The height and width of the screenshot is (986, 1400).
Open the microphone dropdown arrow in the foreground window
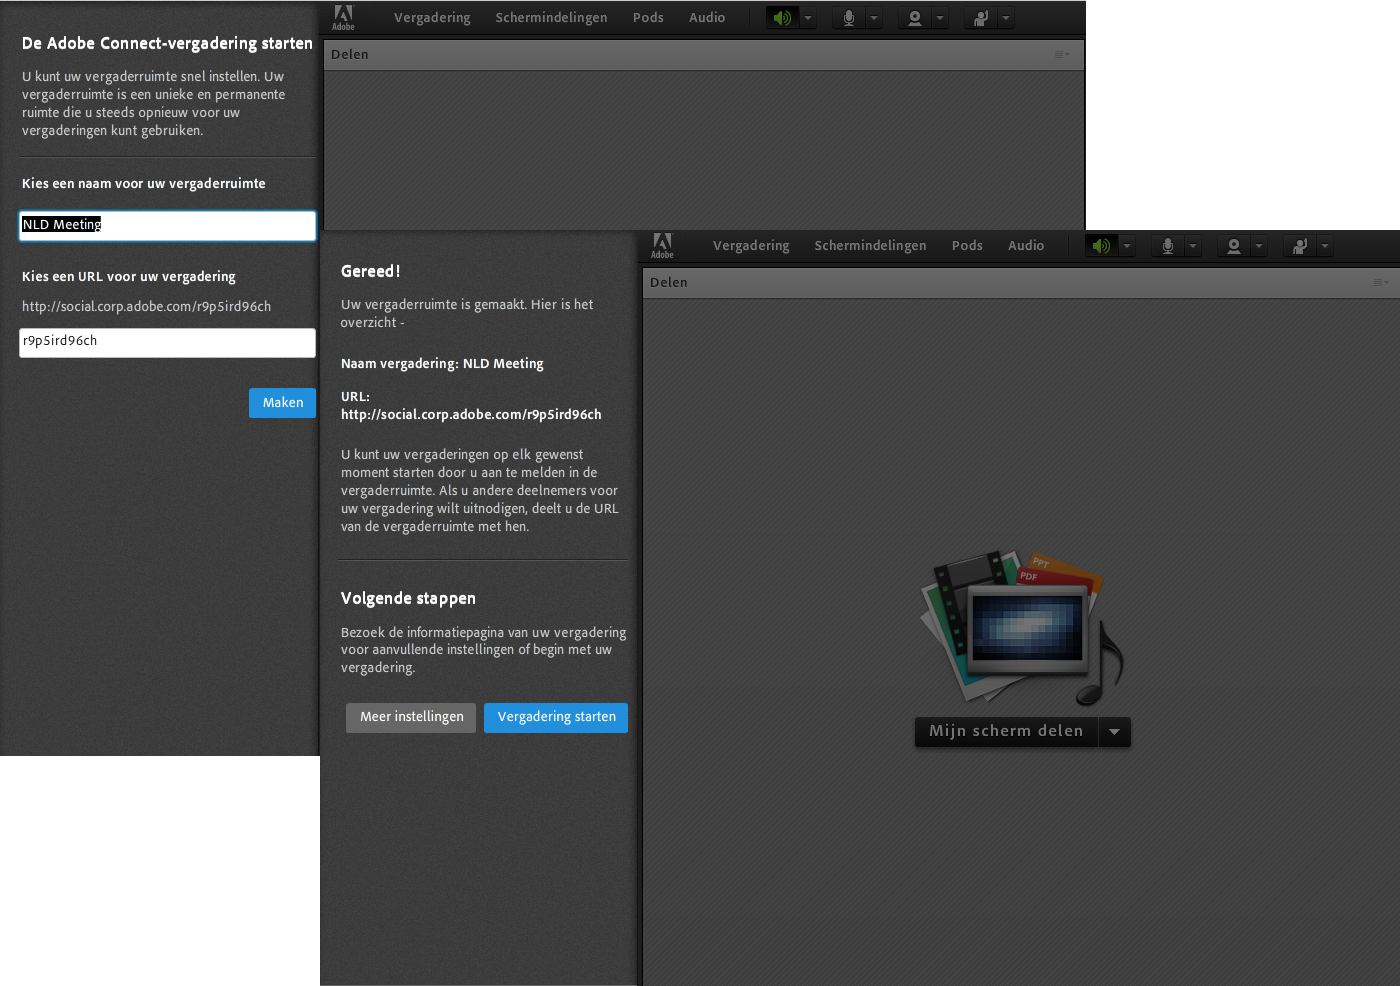point(1193,246)
